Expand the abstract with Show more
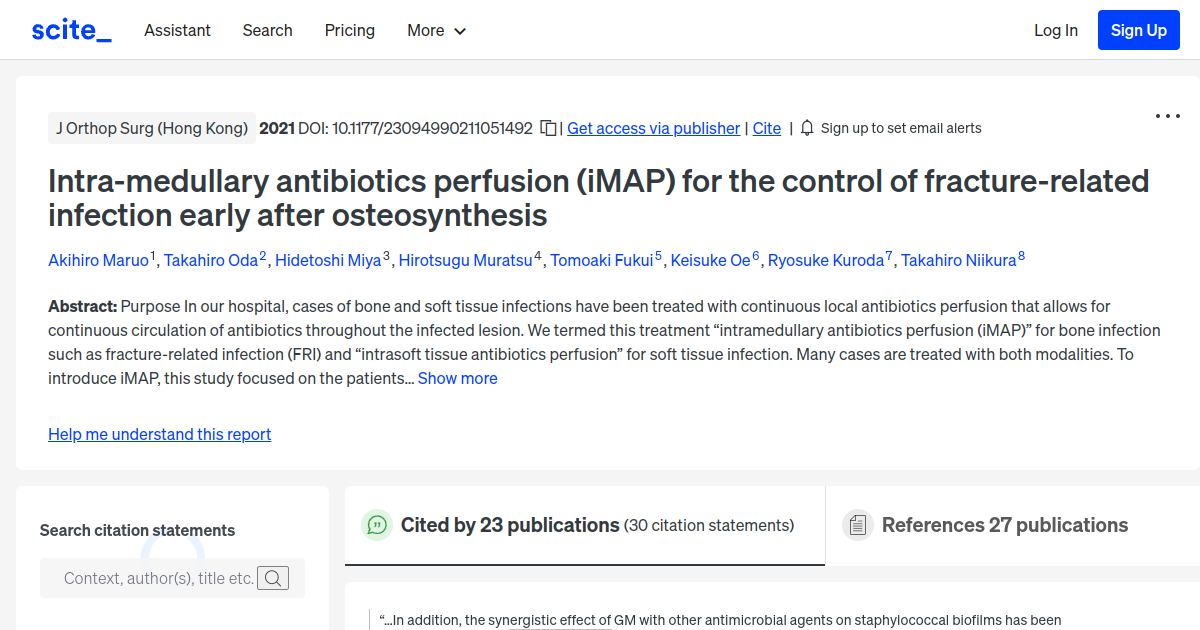 [457, 378]
